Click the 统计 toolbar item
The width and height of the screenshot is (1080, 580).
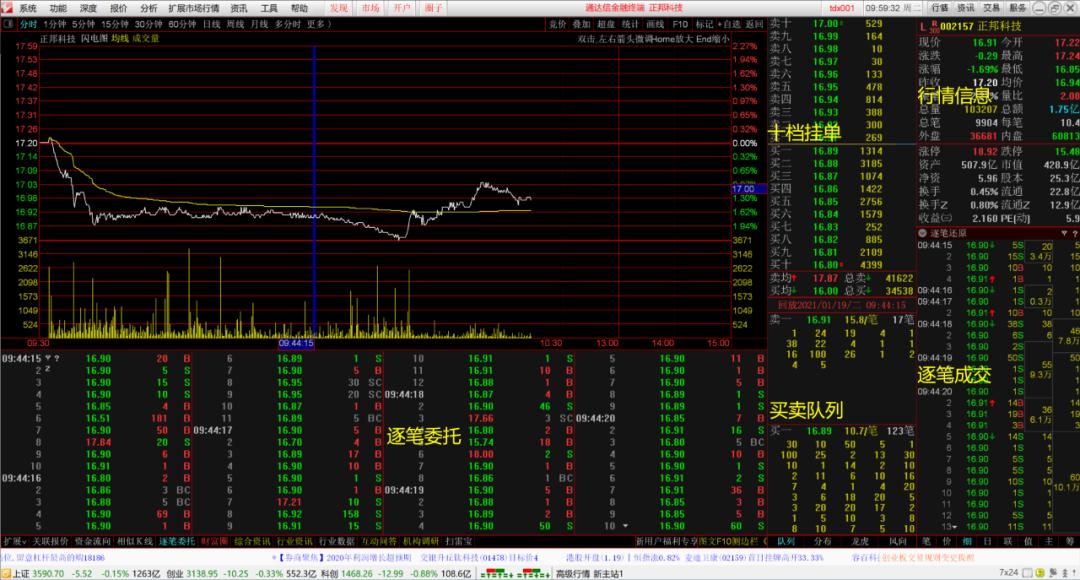click(630, 24)
